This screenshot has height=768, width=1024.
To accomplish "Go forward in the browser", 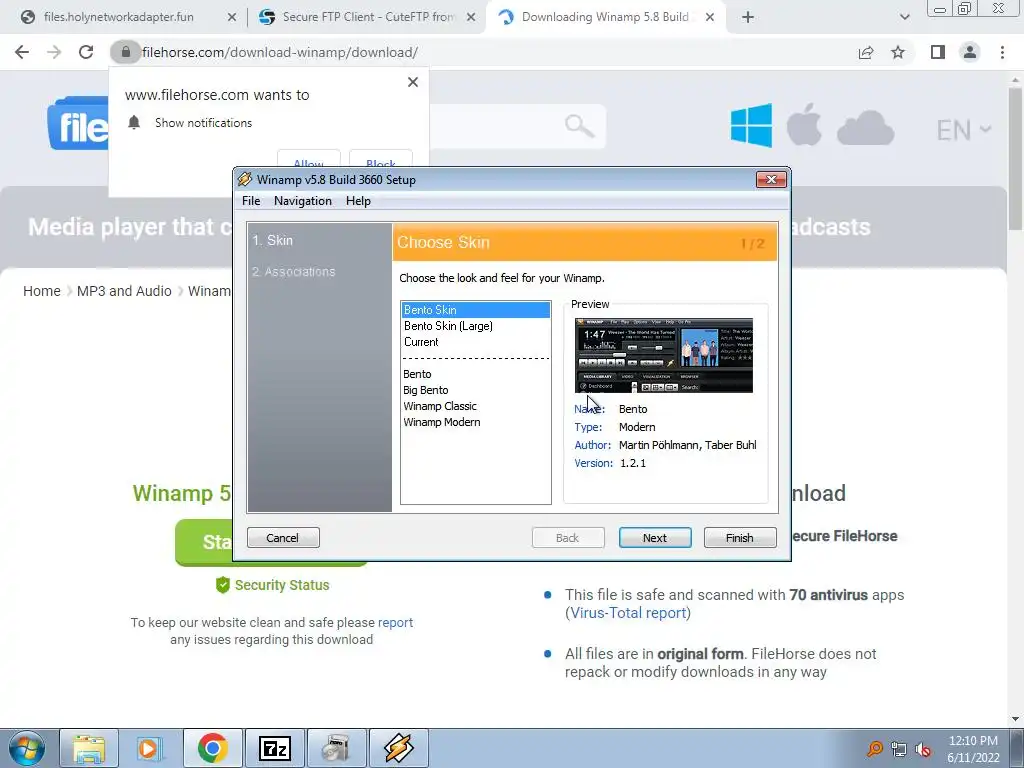I will pos(54,52).
